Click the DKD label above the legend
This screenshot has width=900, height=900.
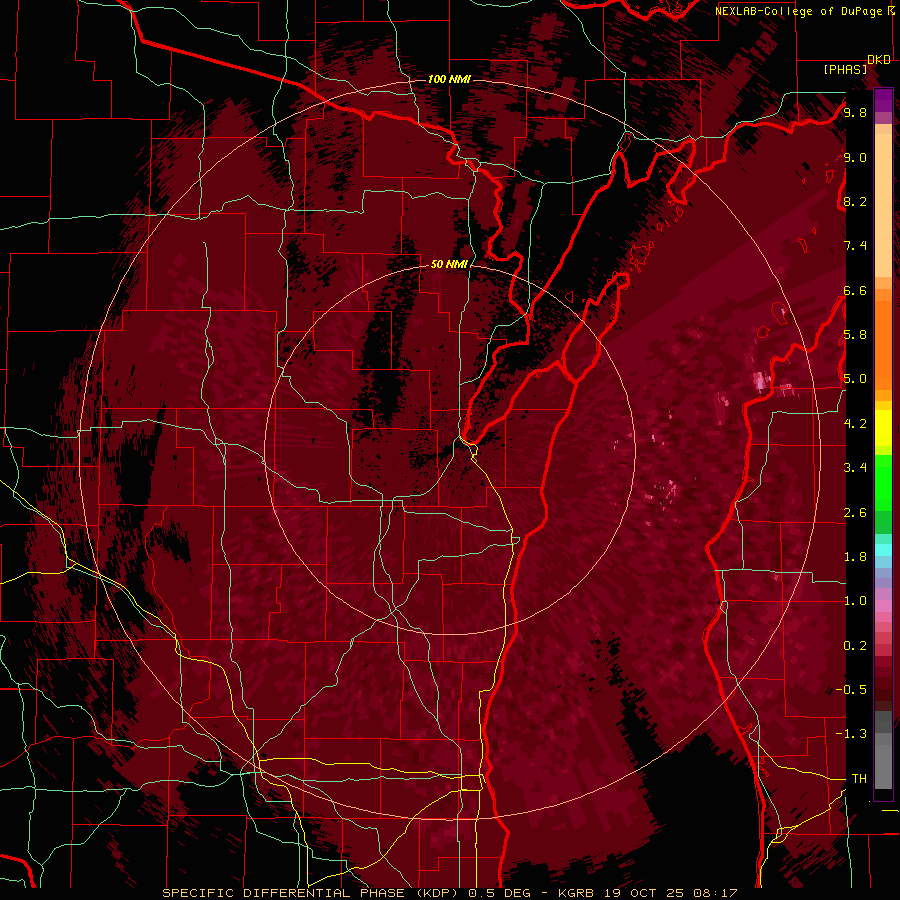tap(879, 60)
